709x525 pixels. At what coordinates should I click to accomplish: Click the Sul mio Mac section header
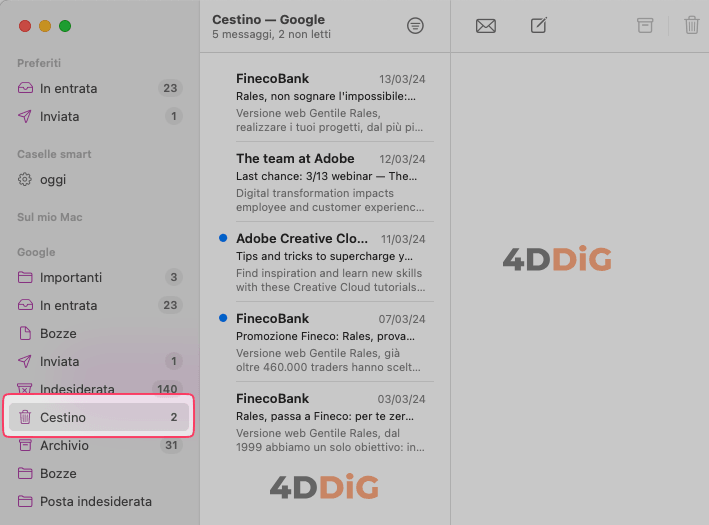click(50, 217)
